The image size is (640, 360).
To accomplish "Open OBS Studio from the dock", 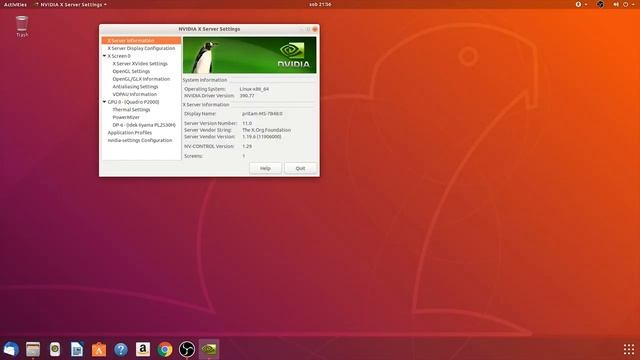I will 187,349.
